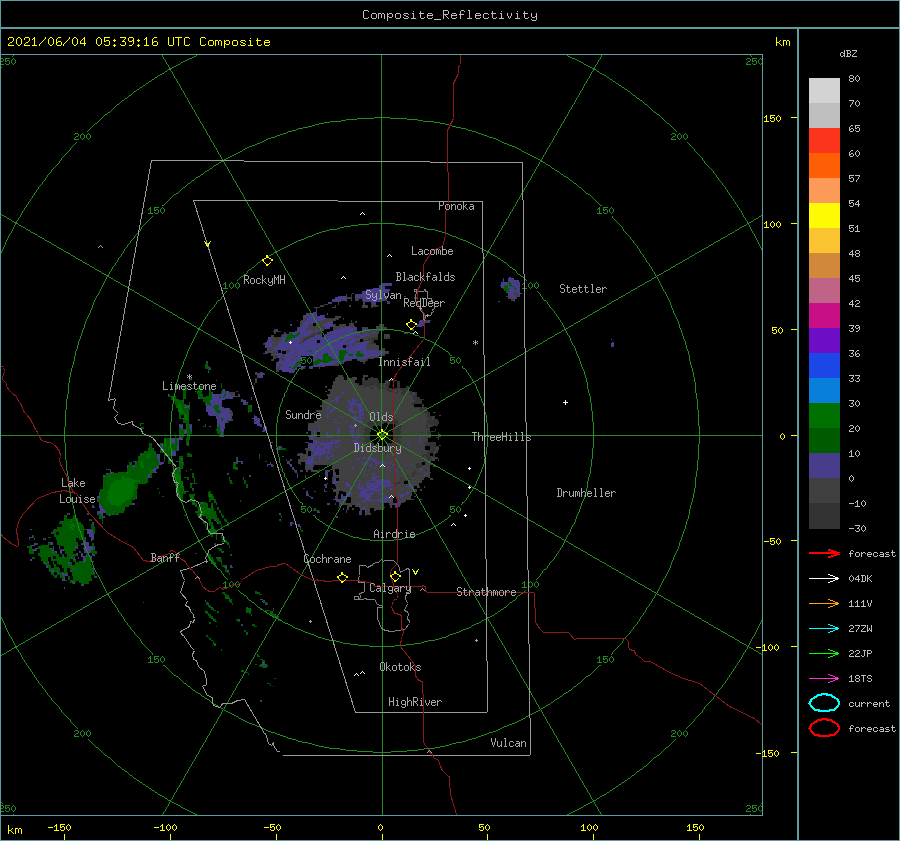
Task: Click the Blackfalds town label
Action: (425, 277)
